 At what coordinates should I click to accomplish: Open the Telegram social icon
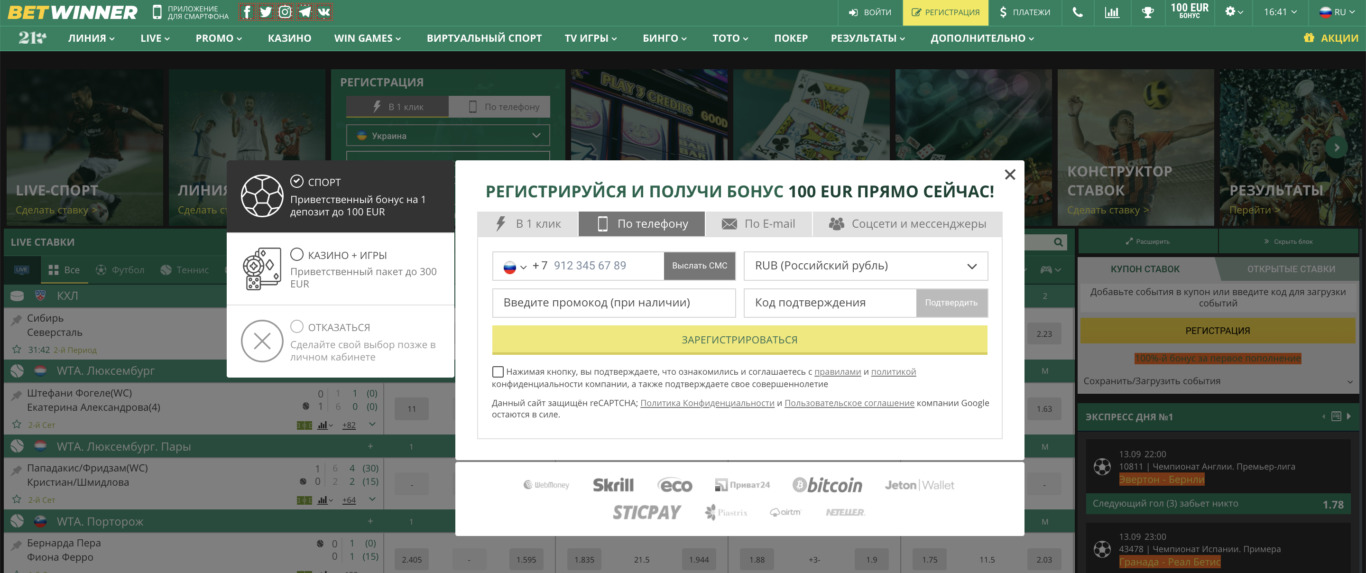[x=305, y=12]
